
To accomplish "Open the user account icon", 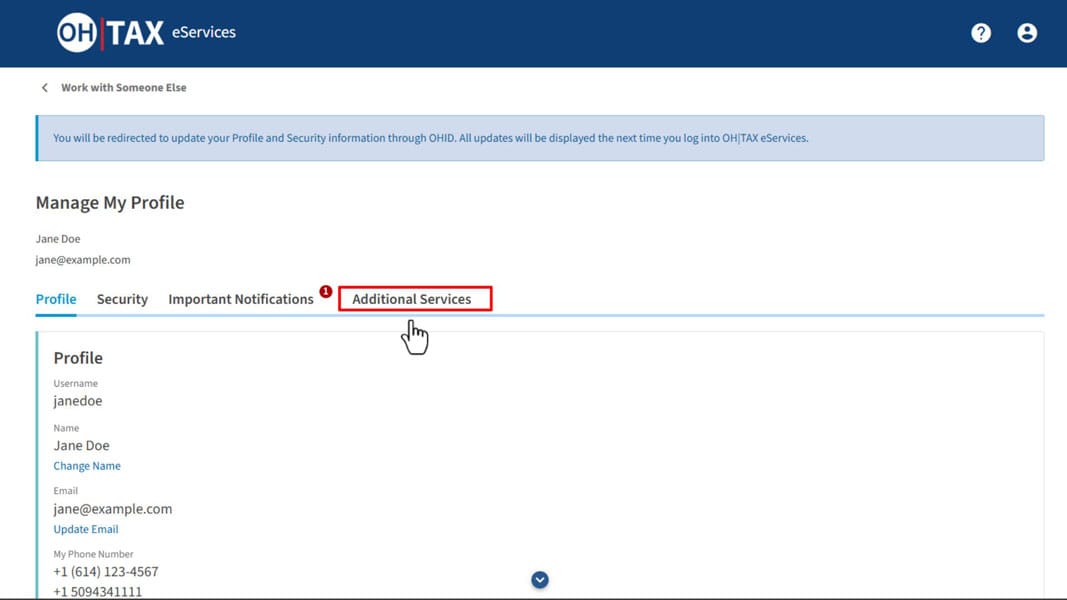I will 1027,33.
